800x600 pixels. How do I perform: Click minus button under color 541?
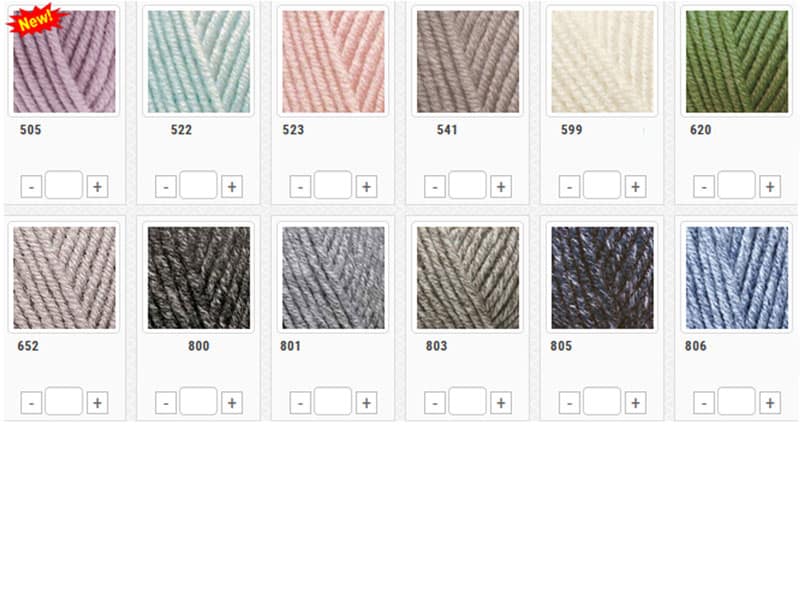click(435, 187)
